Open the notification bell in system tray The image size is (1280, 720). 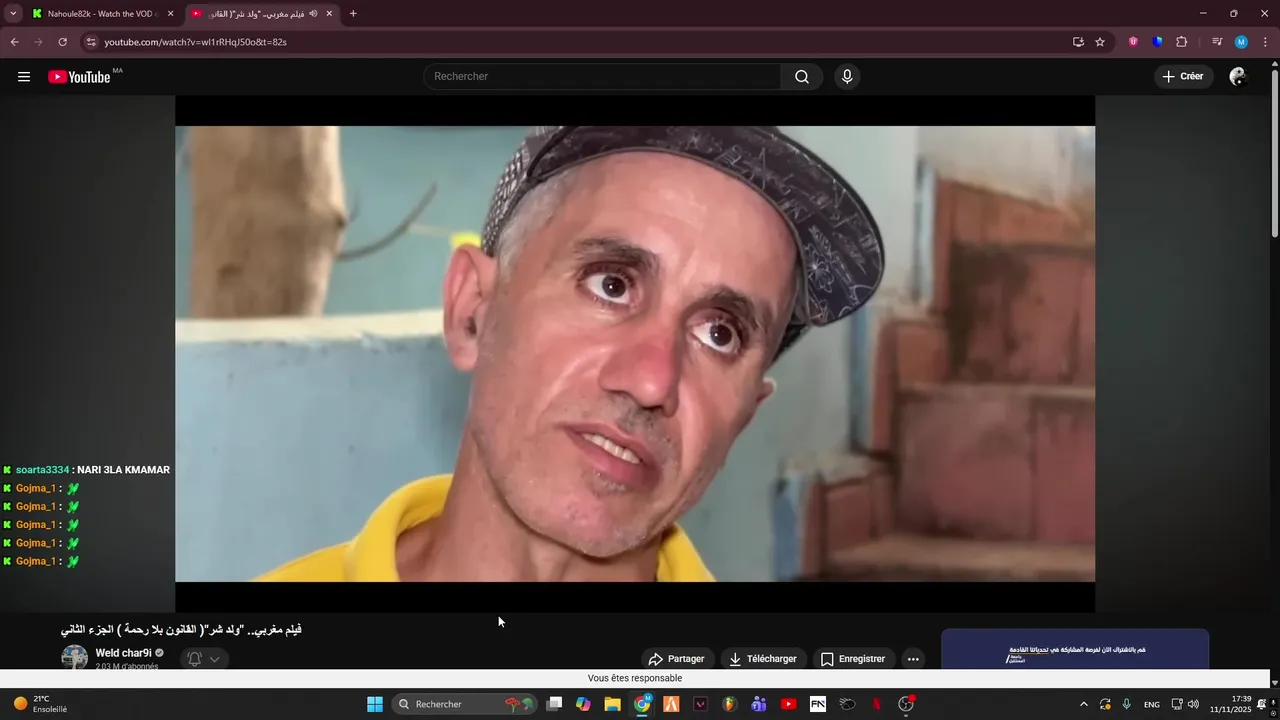(x=1262, y=704)
